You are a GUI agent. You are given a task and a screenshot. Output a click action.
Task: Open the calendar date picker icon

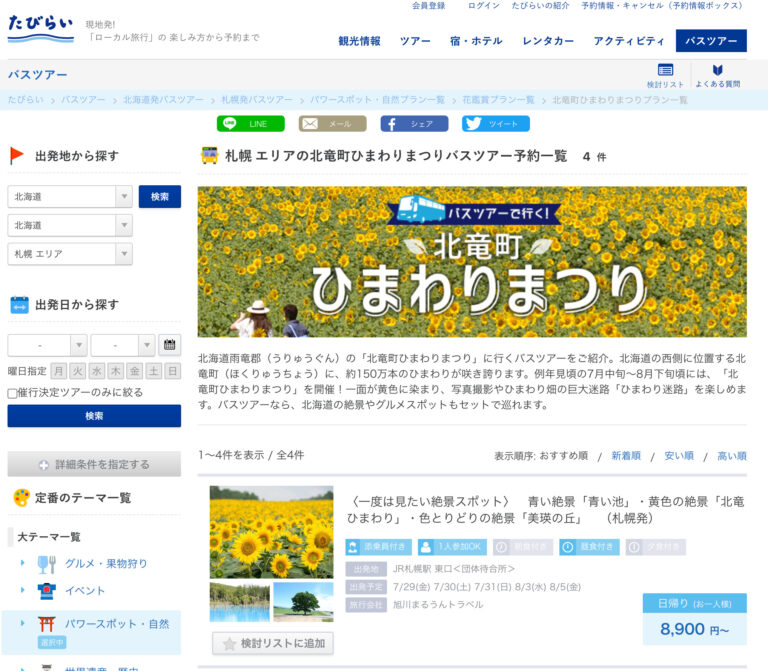pos(170,345)
